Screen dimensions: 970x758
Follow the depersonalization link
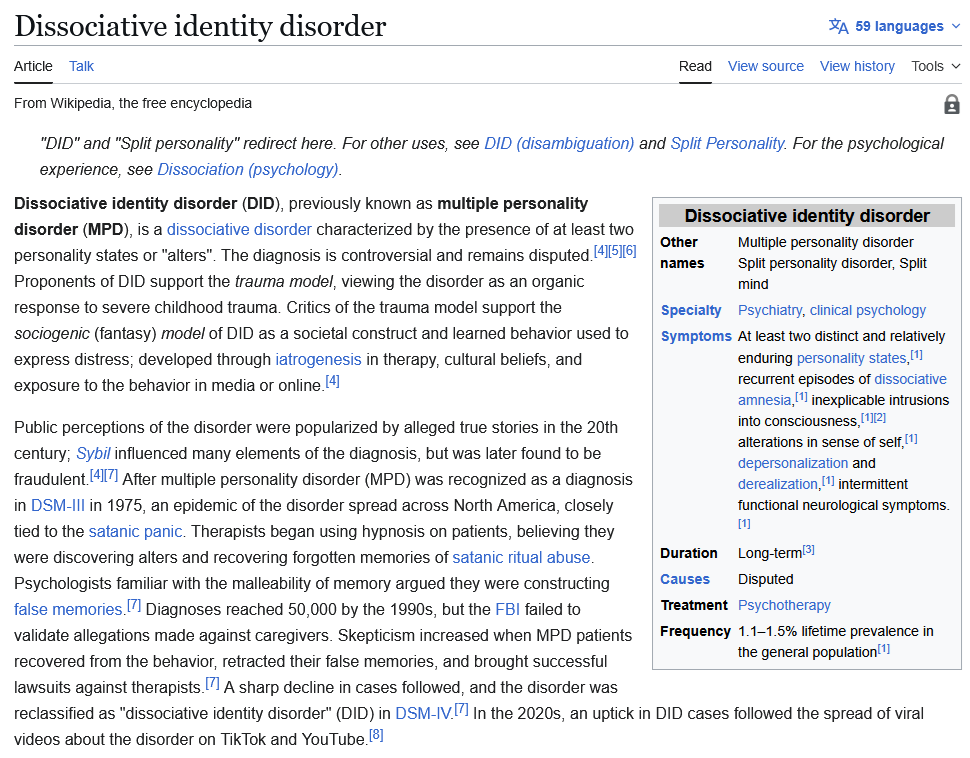click(793, 463)
